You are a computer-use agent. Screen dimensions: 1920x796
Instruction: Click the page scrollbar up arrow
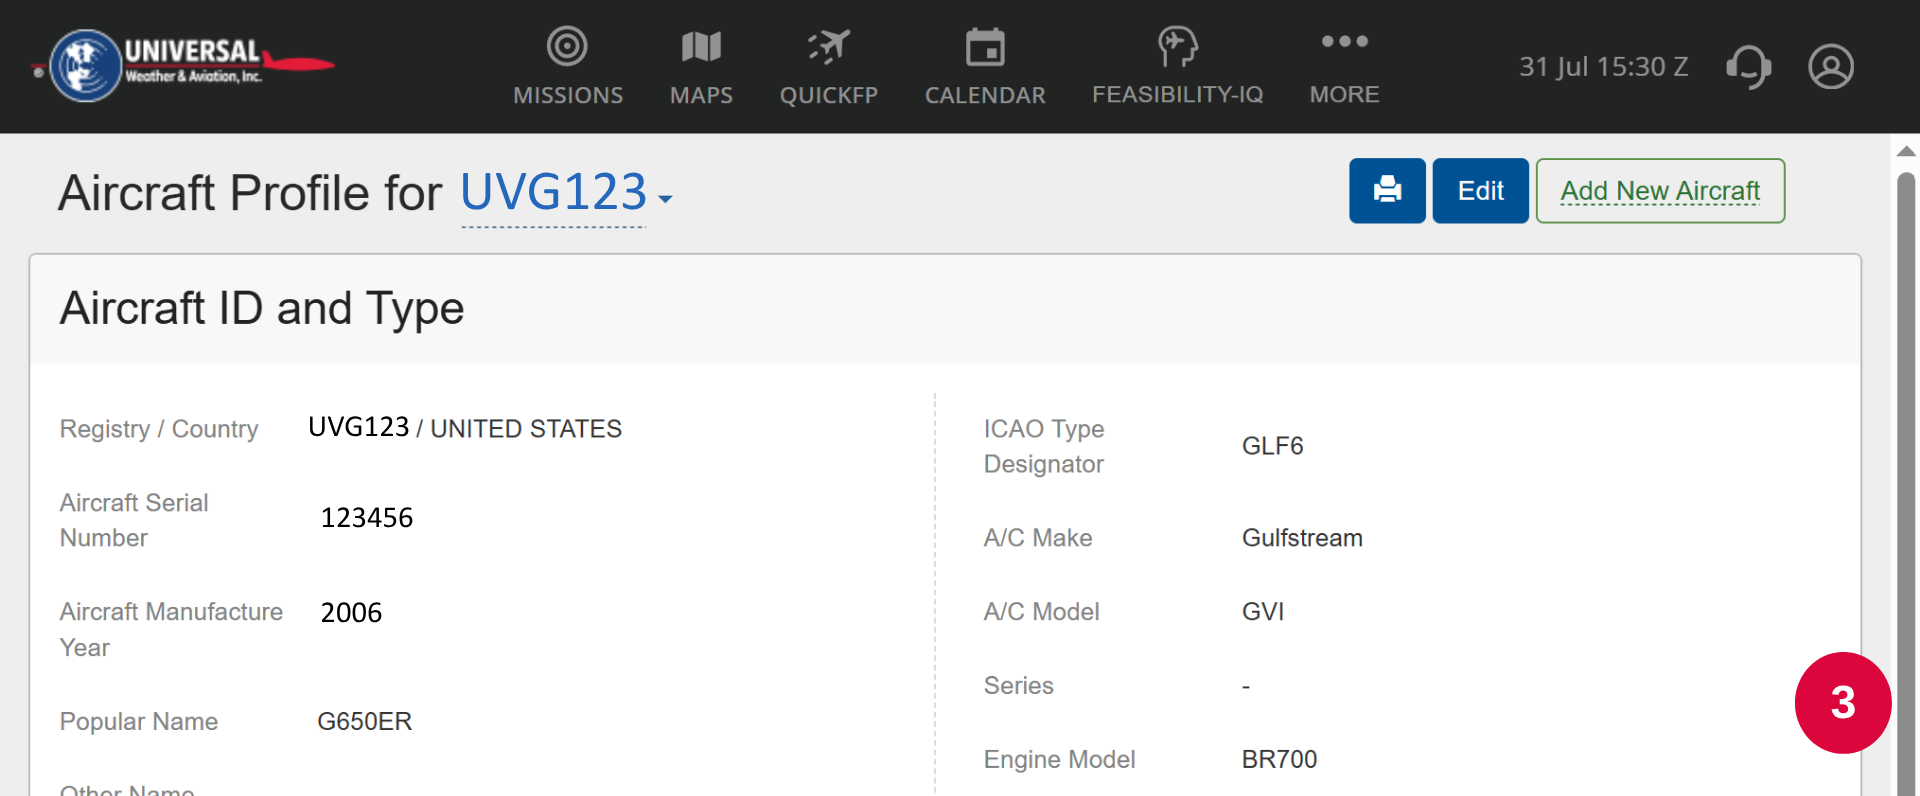[x=1906, y=151]
